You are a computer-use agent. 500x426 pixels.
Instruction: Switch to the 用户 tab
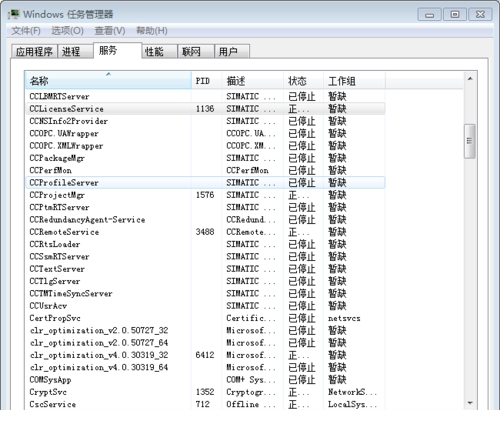[x=232, y=52]
